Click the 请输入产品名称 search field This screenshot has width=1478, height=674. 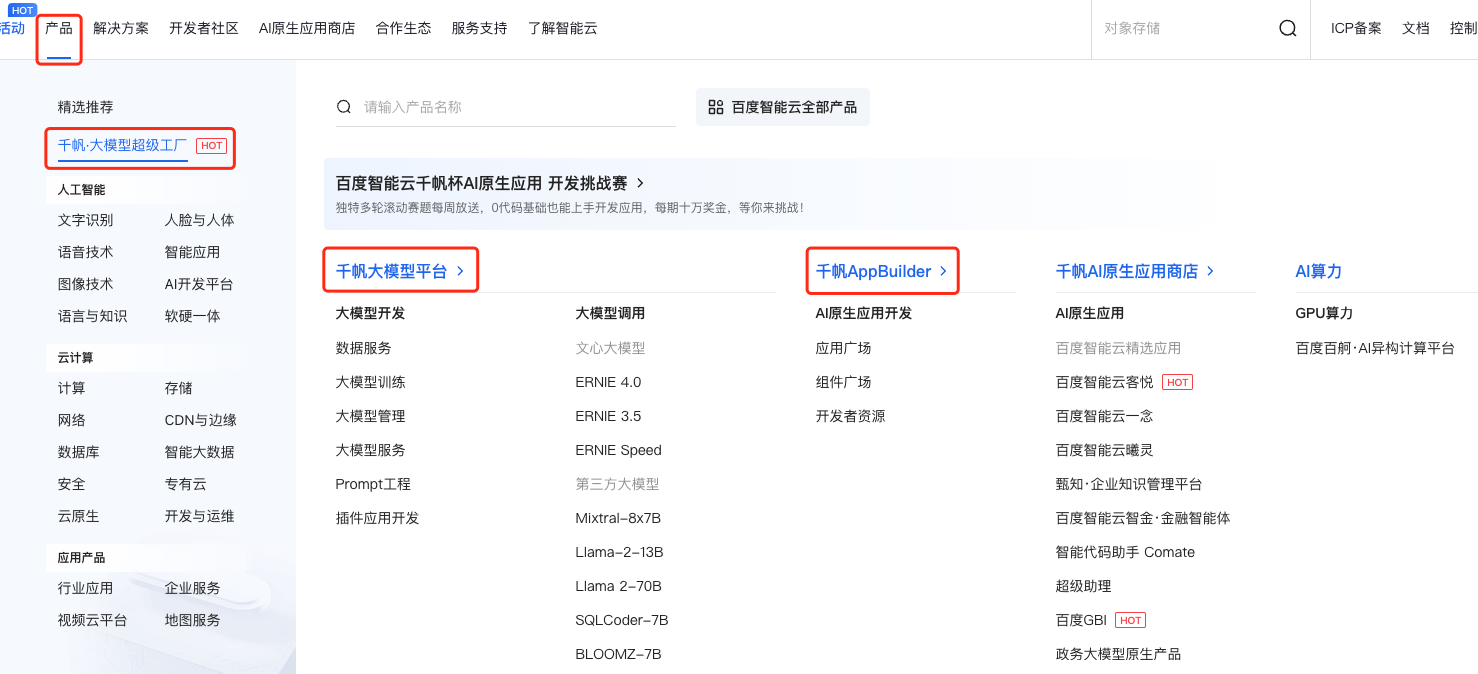pos(506,107)
